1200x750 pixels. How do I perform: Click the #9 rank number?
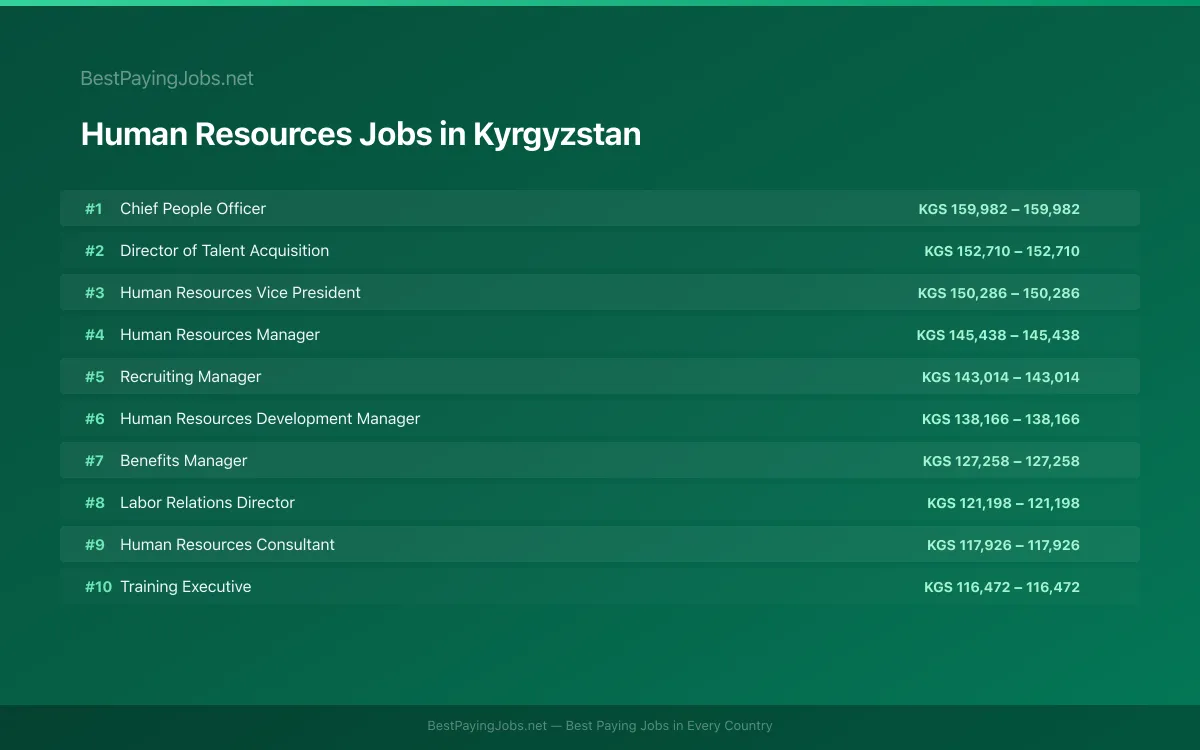point(94,545)
